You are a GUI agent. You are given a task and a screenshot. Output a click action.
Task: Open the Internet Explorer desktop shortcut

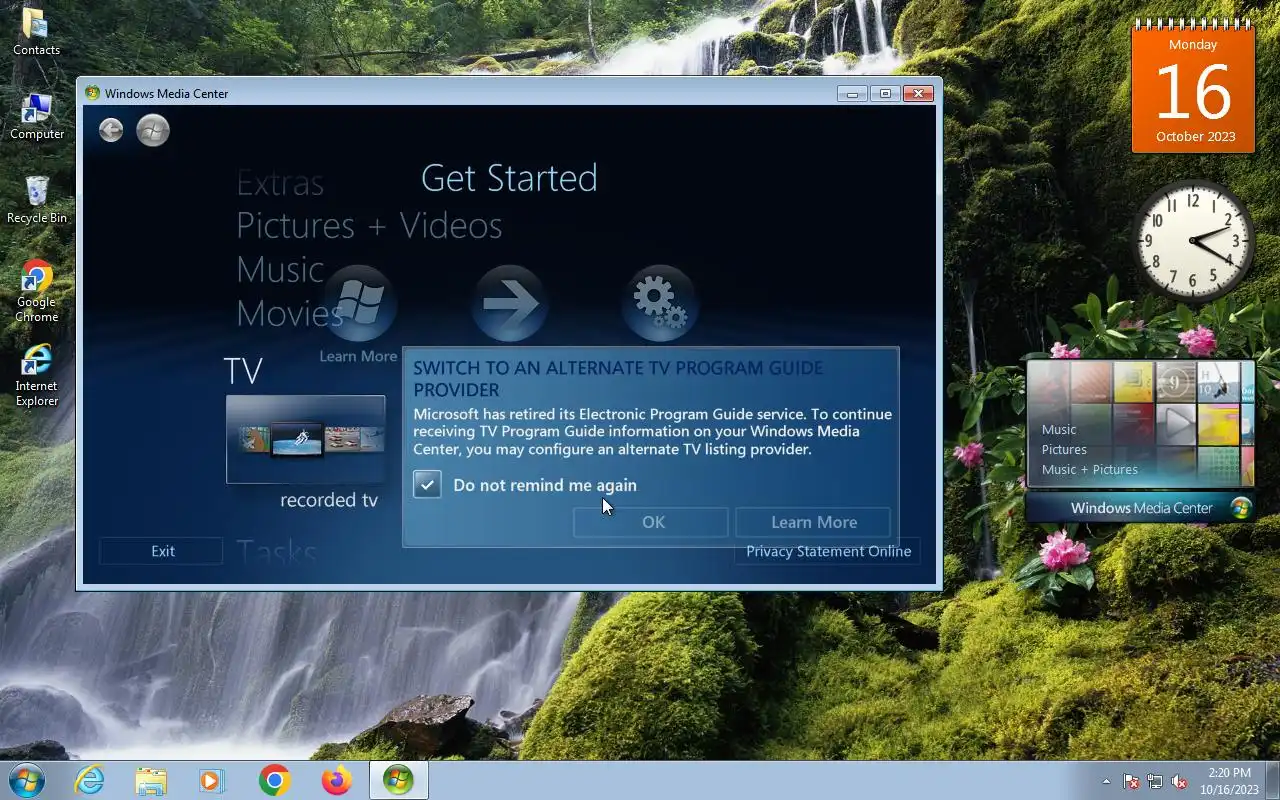coord(37,375)
